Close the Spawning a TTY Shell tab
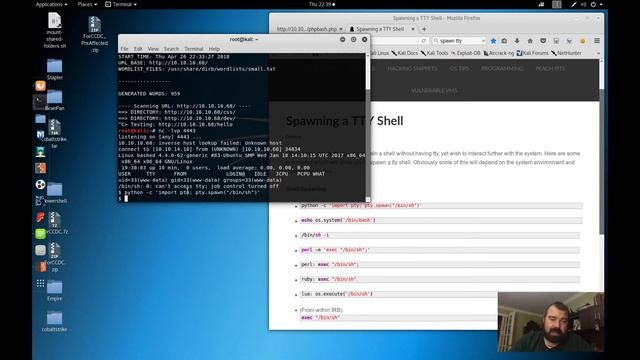The height and width of the screenshot is (360, 640). point(413,29)
